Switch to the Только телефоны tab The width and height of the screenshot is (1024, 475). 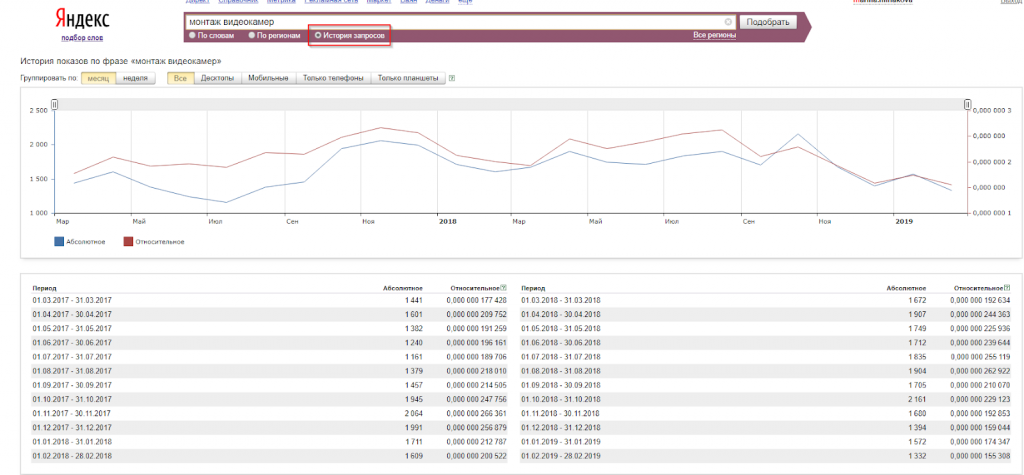pyautogui.click(x=333, y=78)
